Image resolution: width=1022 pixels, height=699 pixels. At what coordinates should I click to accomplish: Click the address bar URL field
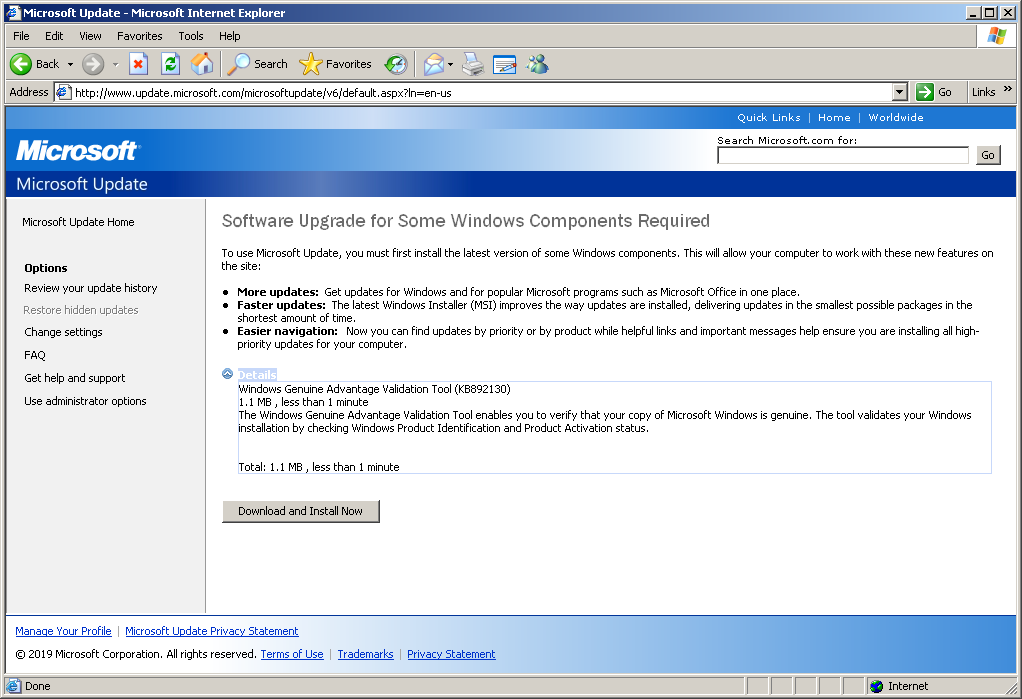click(x=482, y=93)
